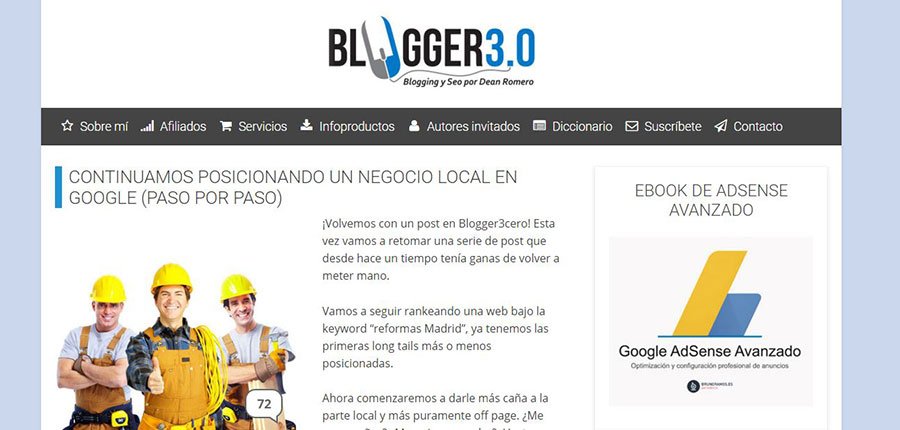The width and height of the screenshot is (900, 430).
Task: Go to the Servicios page
Action: [263, 126]
